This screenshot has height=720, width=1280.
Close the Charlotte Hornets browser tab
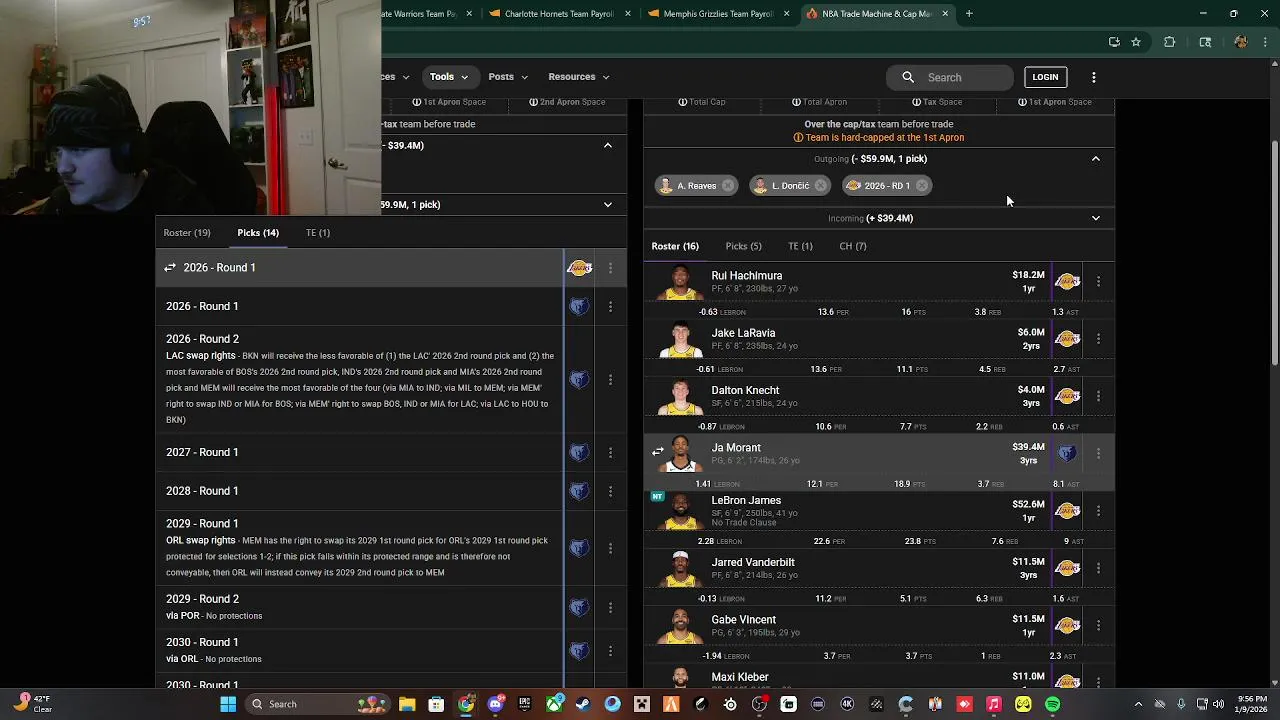pos(628,14)
